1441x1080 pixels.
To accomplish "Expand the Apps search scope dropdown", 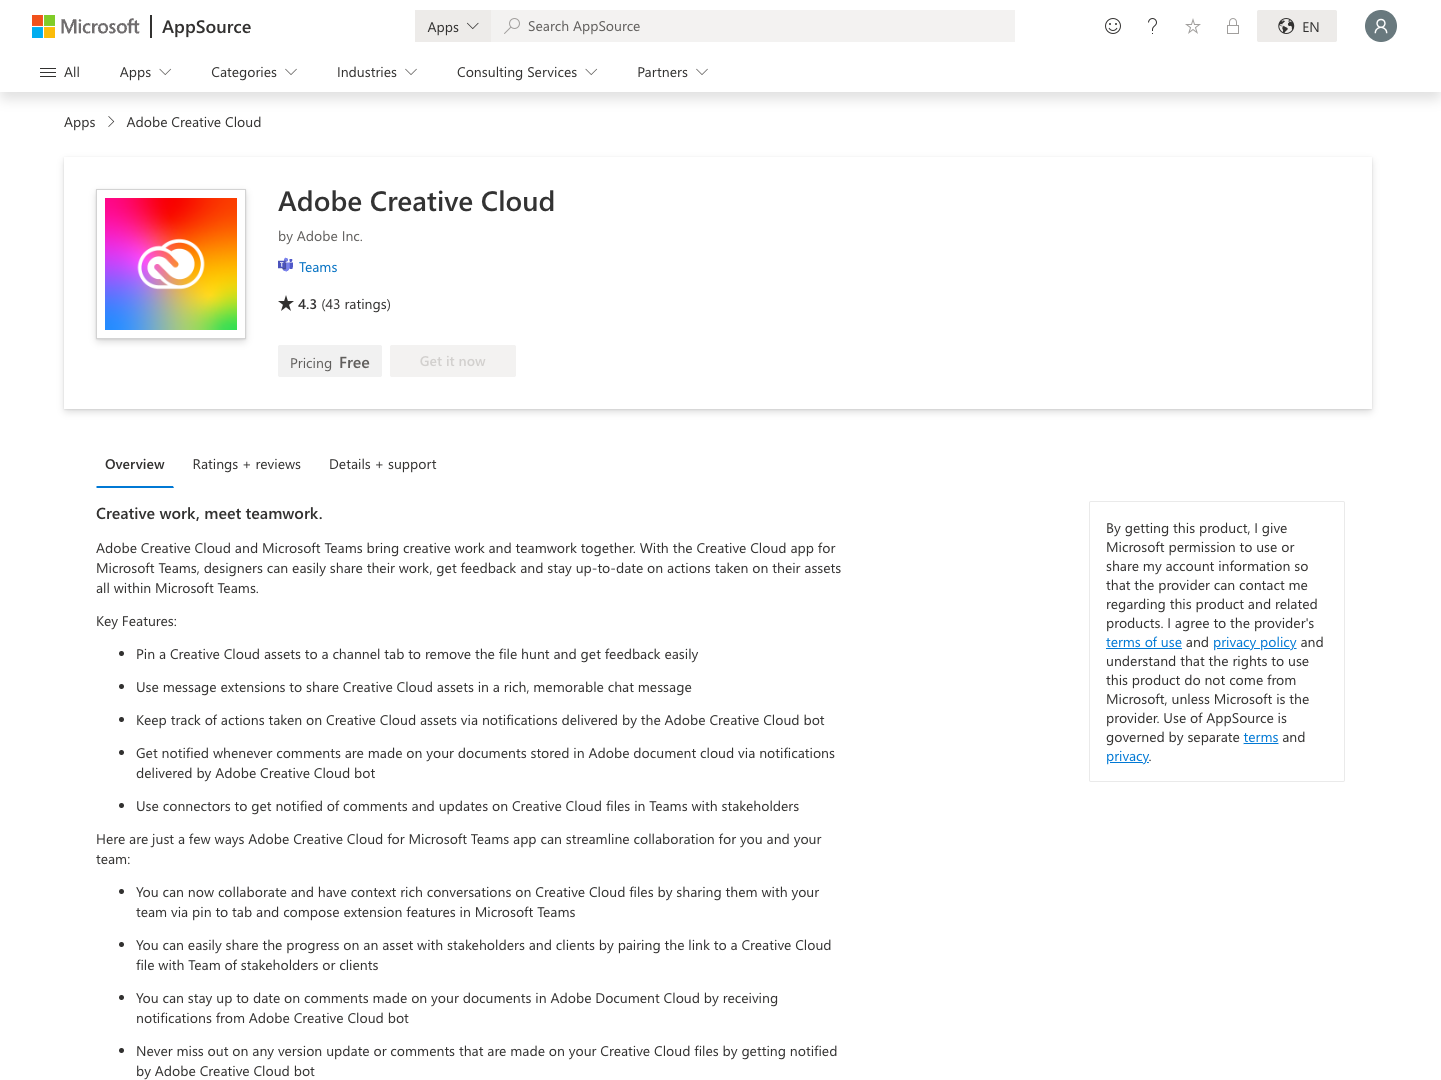I will coord(452,26).
